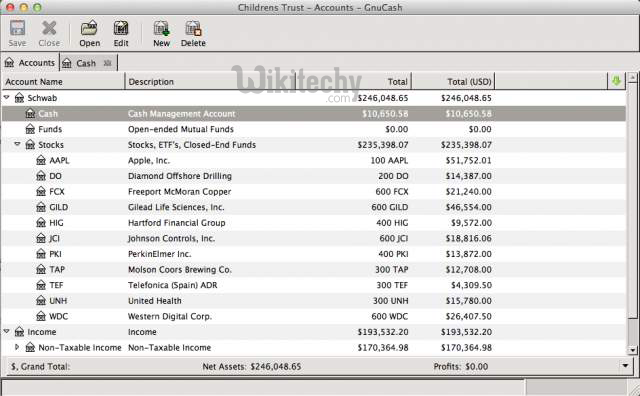This screenshot has height=396, width=640.
Task: Click the United Health description
Action: (x=155, y=301)
